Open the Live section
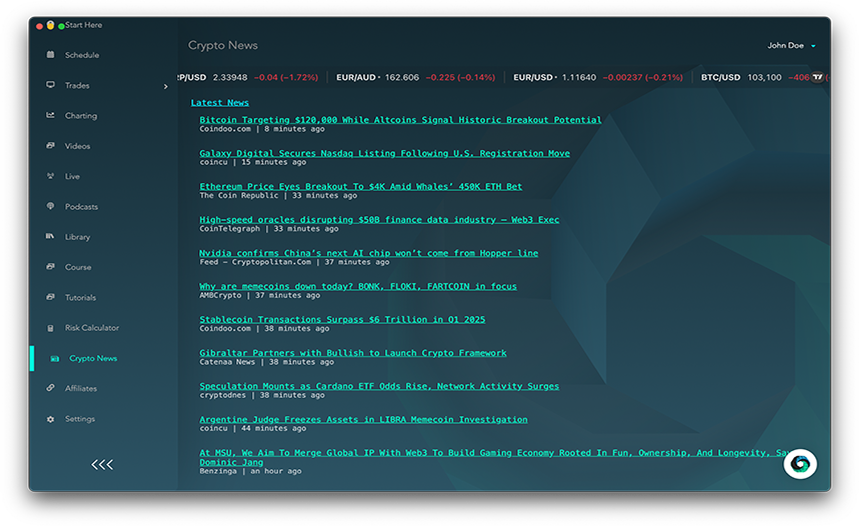Viewport: 859px width, 526px height. [x=72, y=176]
